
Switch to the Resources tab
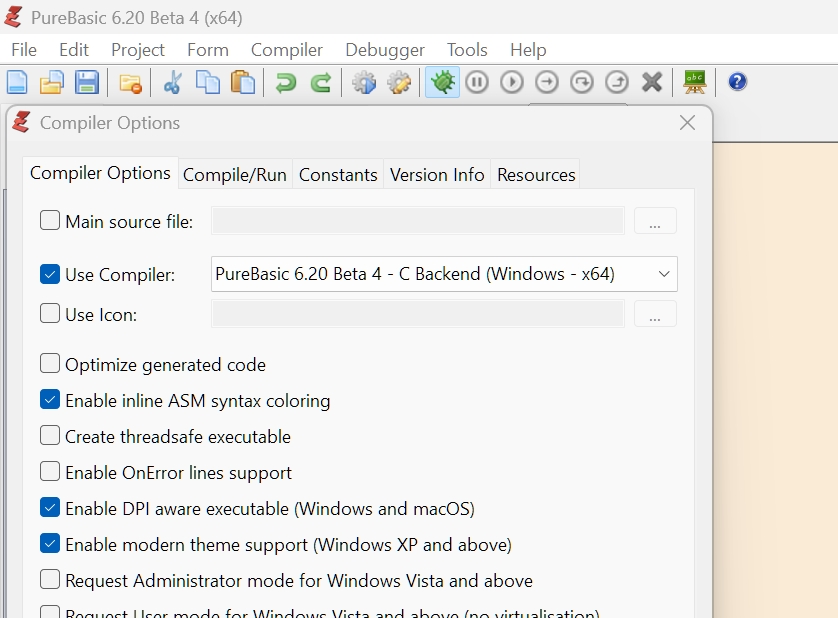536,175
